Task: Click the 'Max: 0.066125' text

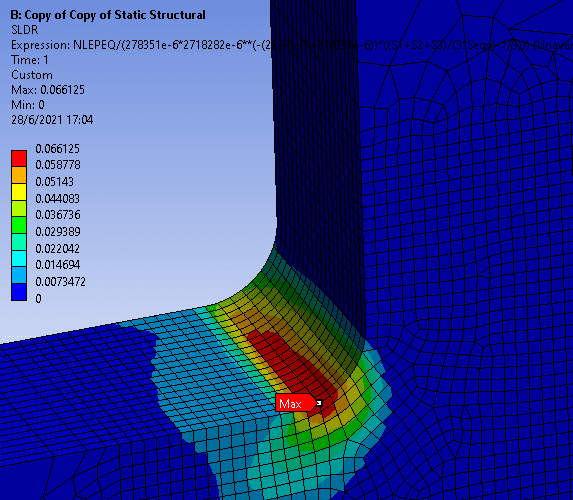Action: (x=48, y=90)
